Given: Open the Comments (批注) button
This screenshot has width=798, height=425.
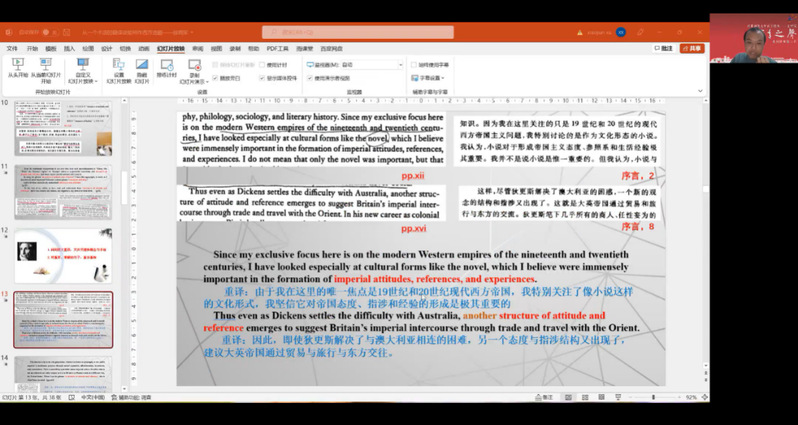Looking at the screenshot, I should click(664, 48).
